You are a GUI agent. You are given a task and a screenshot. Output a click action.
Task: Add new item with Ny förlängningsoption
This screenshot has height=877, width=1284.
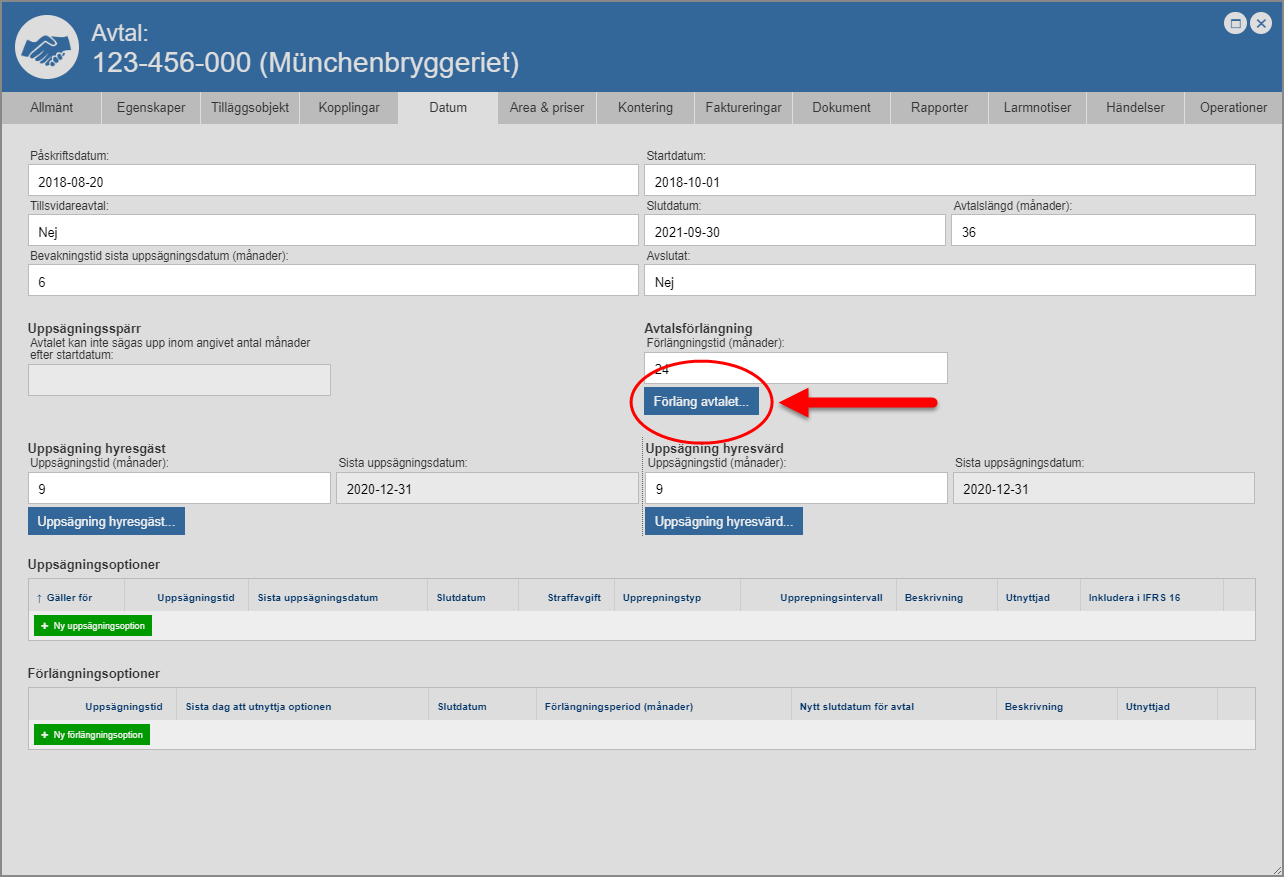[92, 735]
